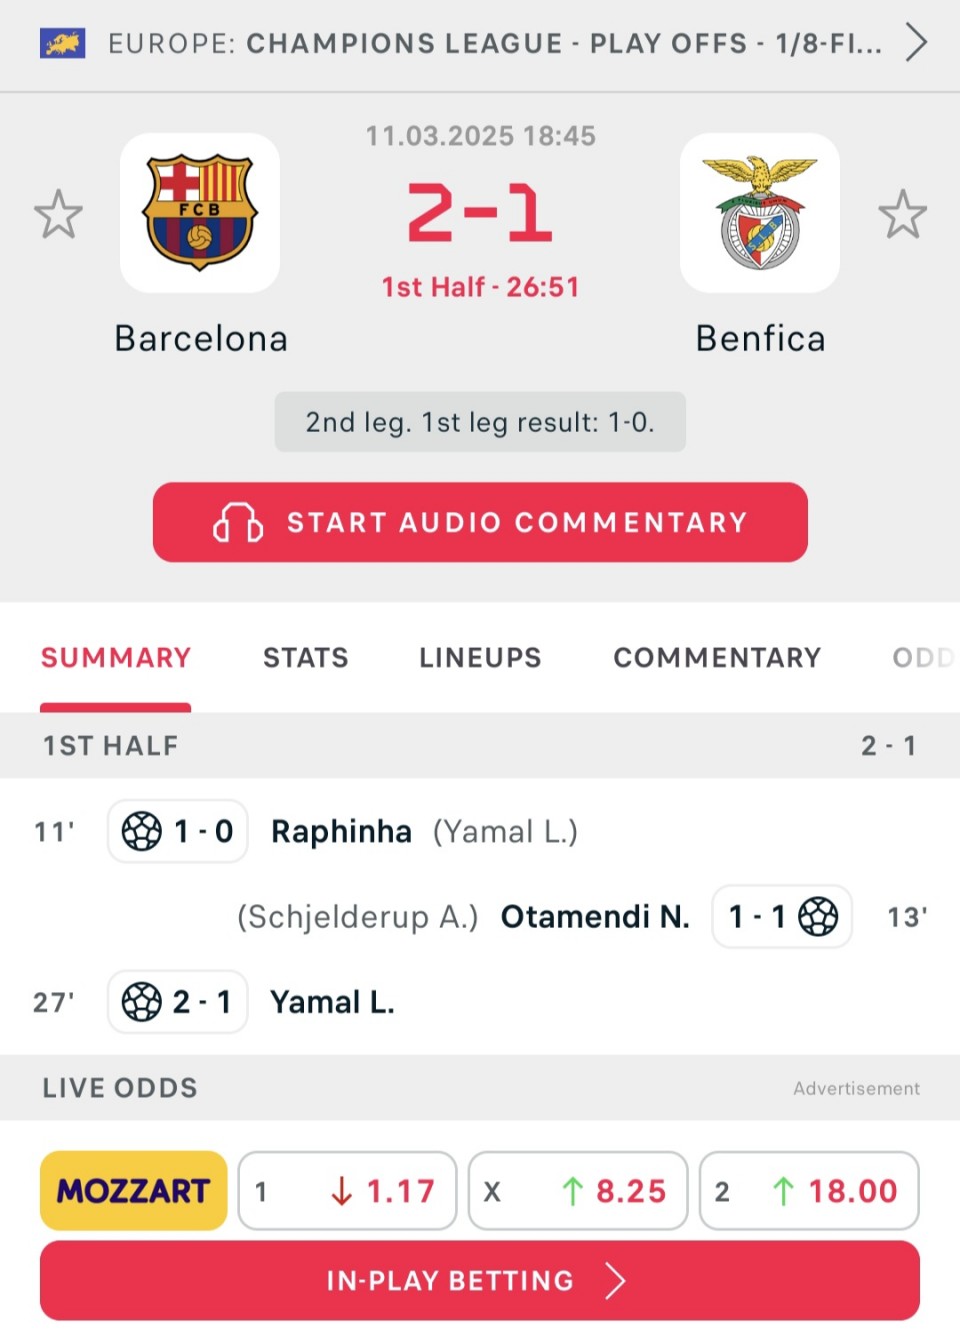960x1344 pixels.
Task: Open In-Play Betting with arrow
Action: tap(480, 1280)
